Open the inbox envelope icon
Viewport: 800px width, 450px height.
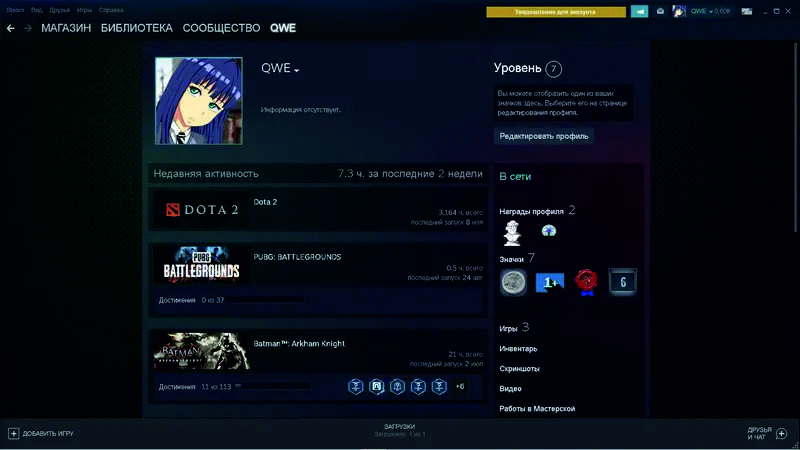click(660, 11)
